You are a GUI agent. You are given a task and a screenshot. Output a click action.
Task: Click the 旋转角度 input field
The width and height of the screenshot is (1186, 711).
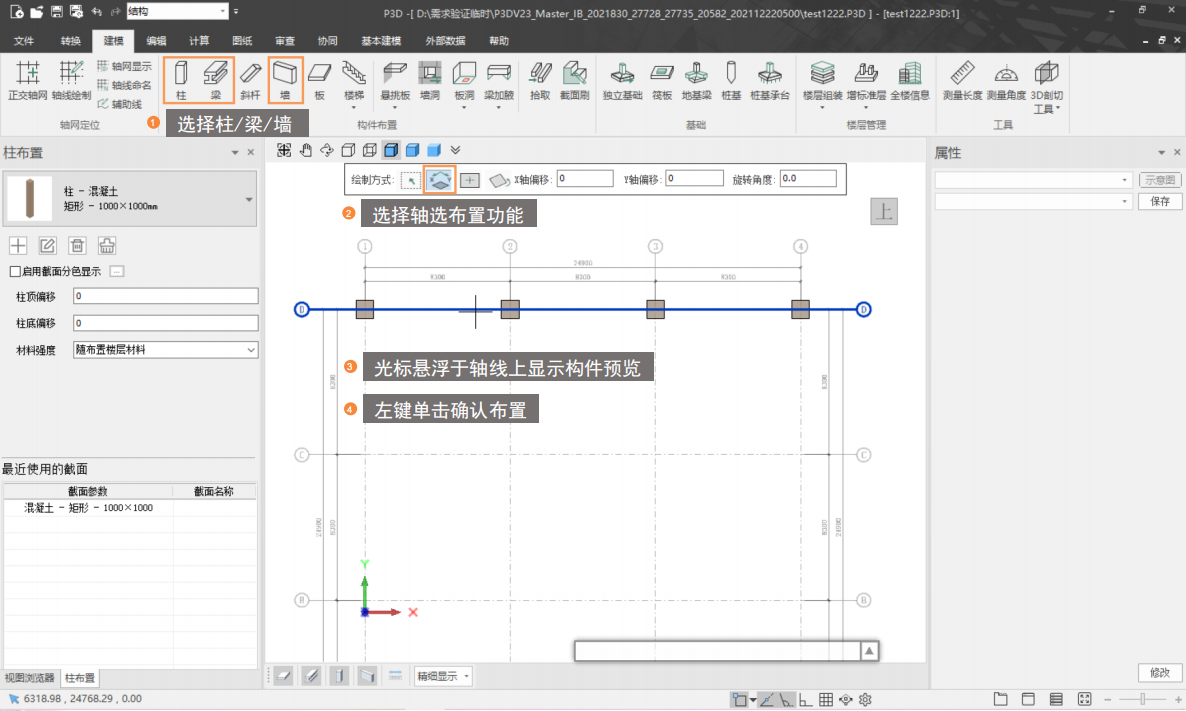tap(808, 178)
